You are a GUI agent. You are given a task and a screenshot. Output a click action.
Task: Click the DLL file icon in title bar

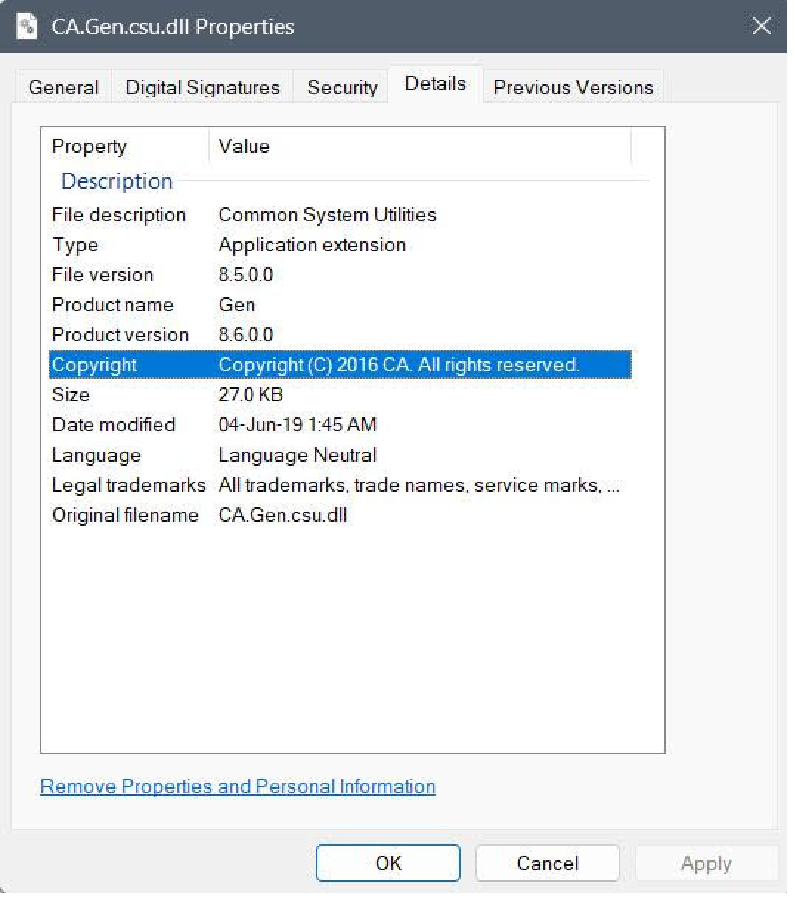click(28, 27)
